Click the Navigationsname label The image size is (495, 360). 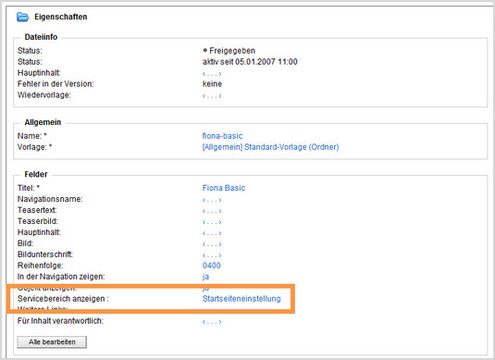[50, 199]
